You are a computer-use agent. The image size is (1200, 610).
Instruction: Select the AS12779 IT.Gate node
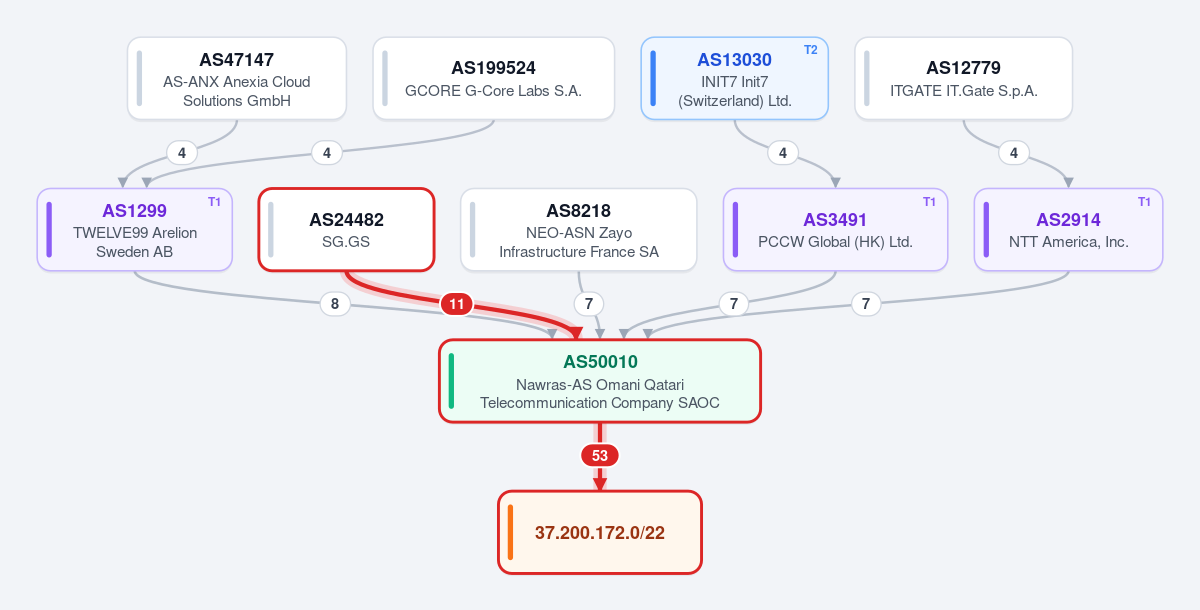pos(964,78)
